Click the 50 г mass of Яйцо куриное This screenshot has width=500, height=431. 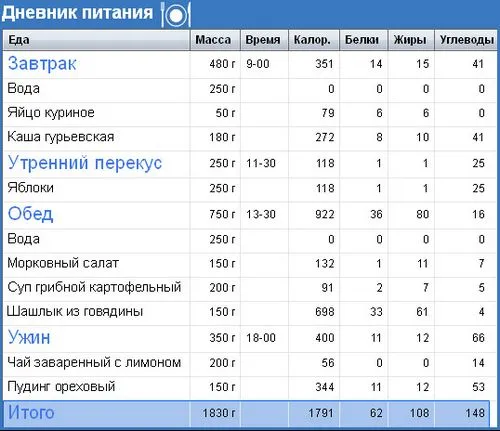(225, 113)
